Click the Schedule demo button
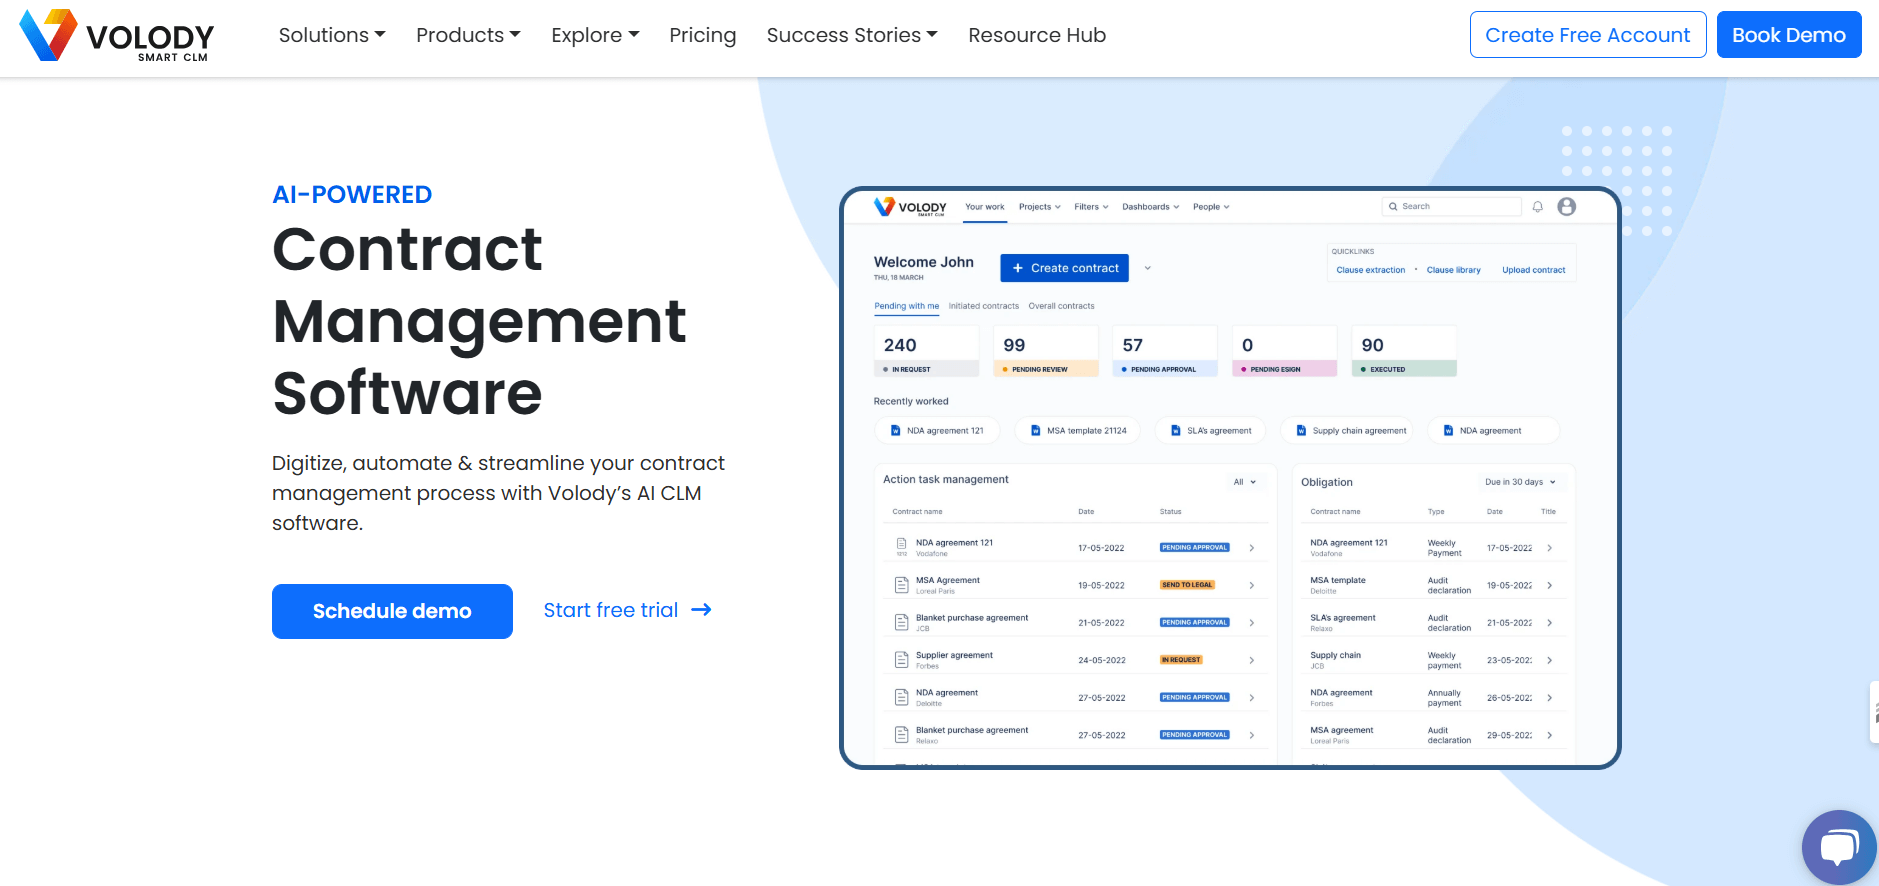This screenshot has width=1879, height=886. click(x=392, y=611)
